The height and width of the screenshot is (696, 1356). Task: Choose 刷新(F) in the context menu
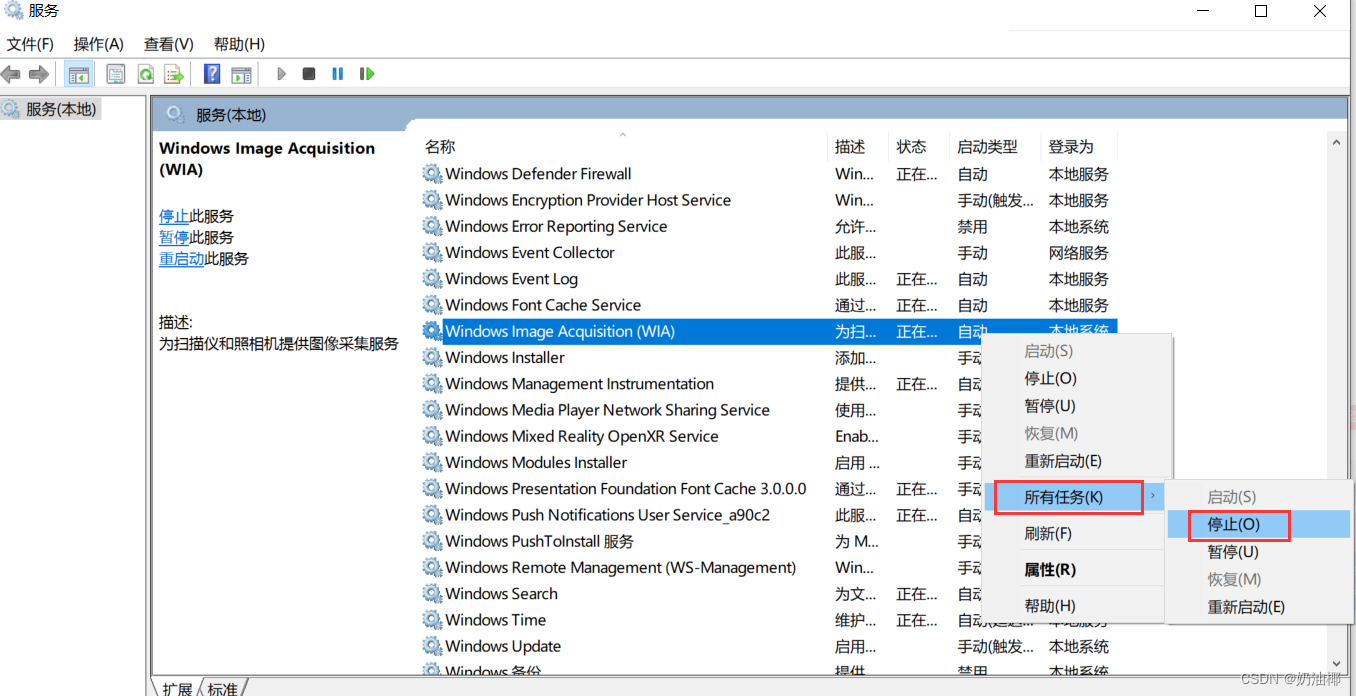tap(1074, 533)
